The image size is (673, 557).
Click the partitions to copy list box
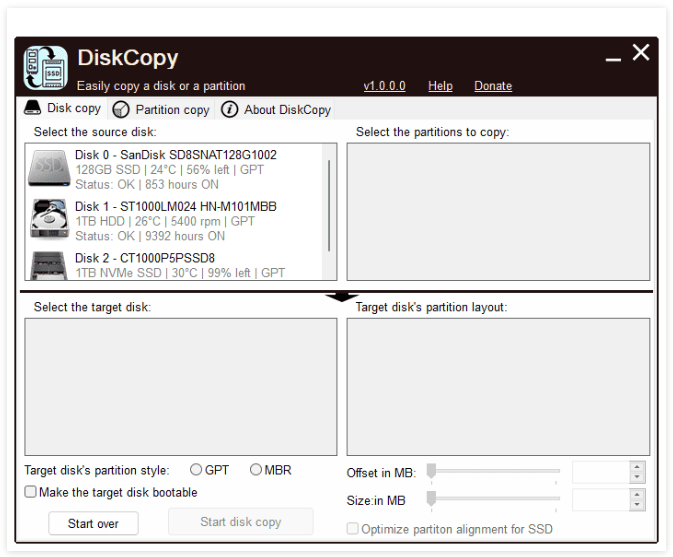click(498, 212)
